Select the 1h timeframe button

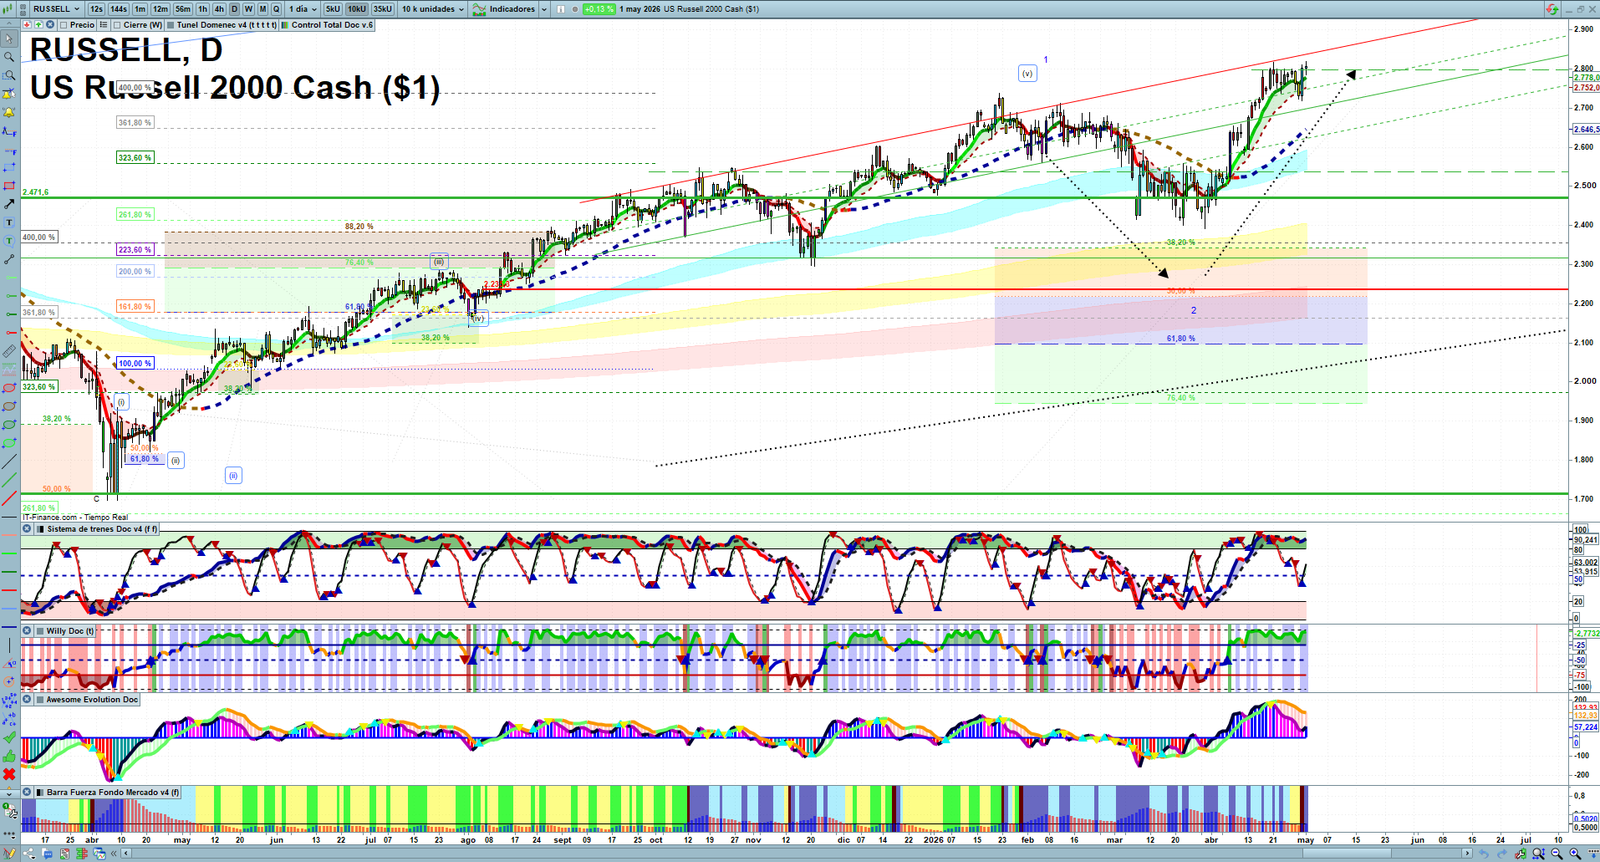203,9
